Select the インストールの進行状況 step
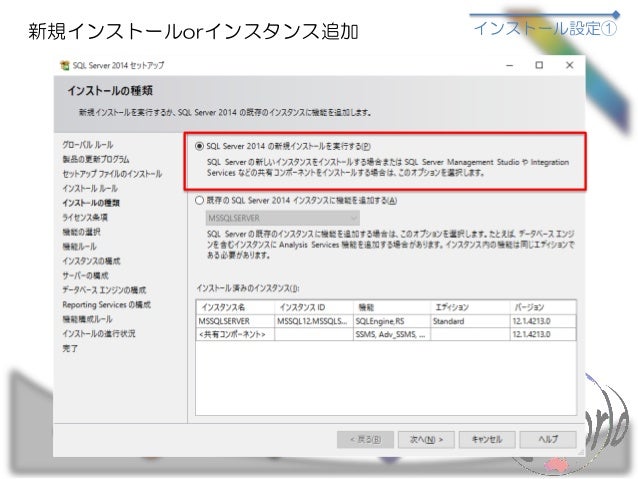 click(99, 334)
